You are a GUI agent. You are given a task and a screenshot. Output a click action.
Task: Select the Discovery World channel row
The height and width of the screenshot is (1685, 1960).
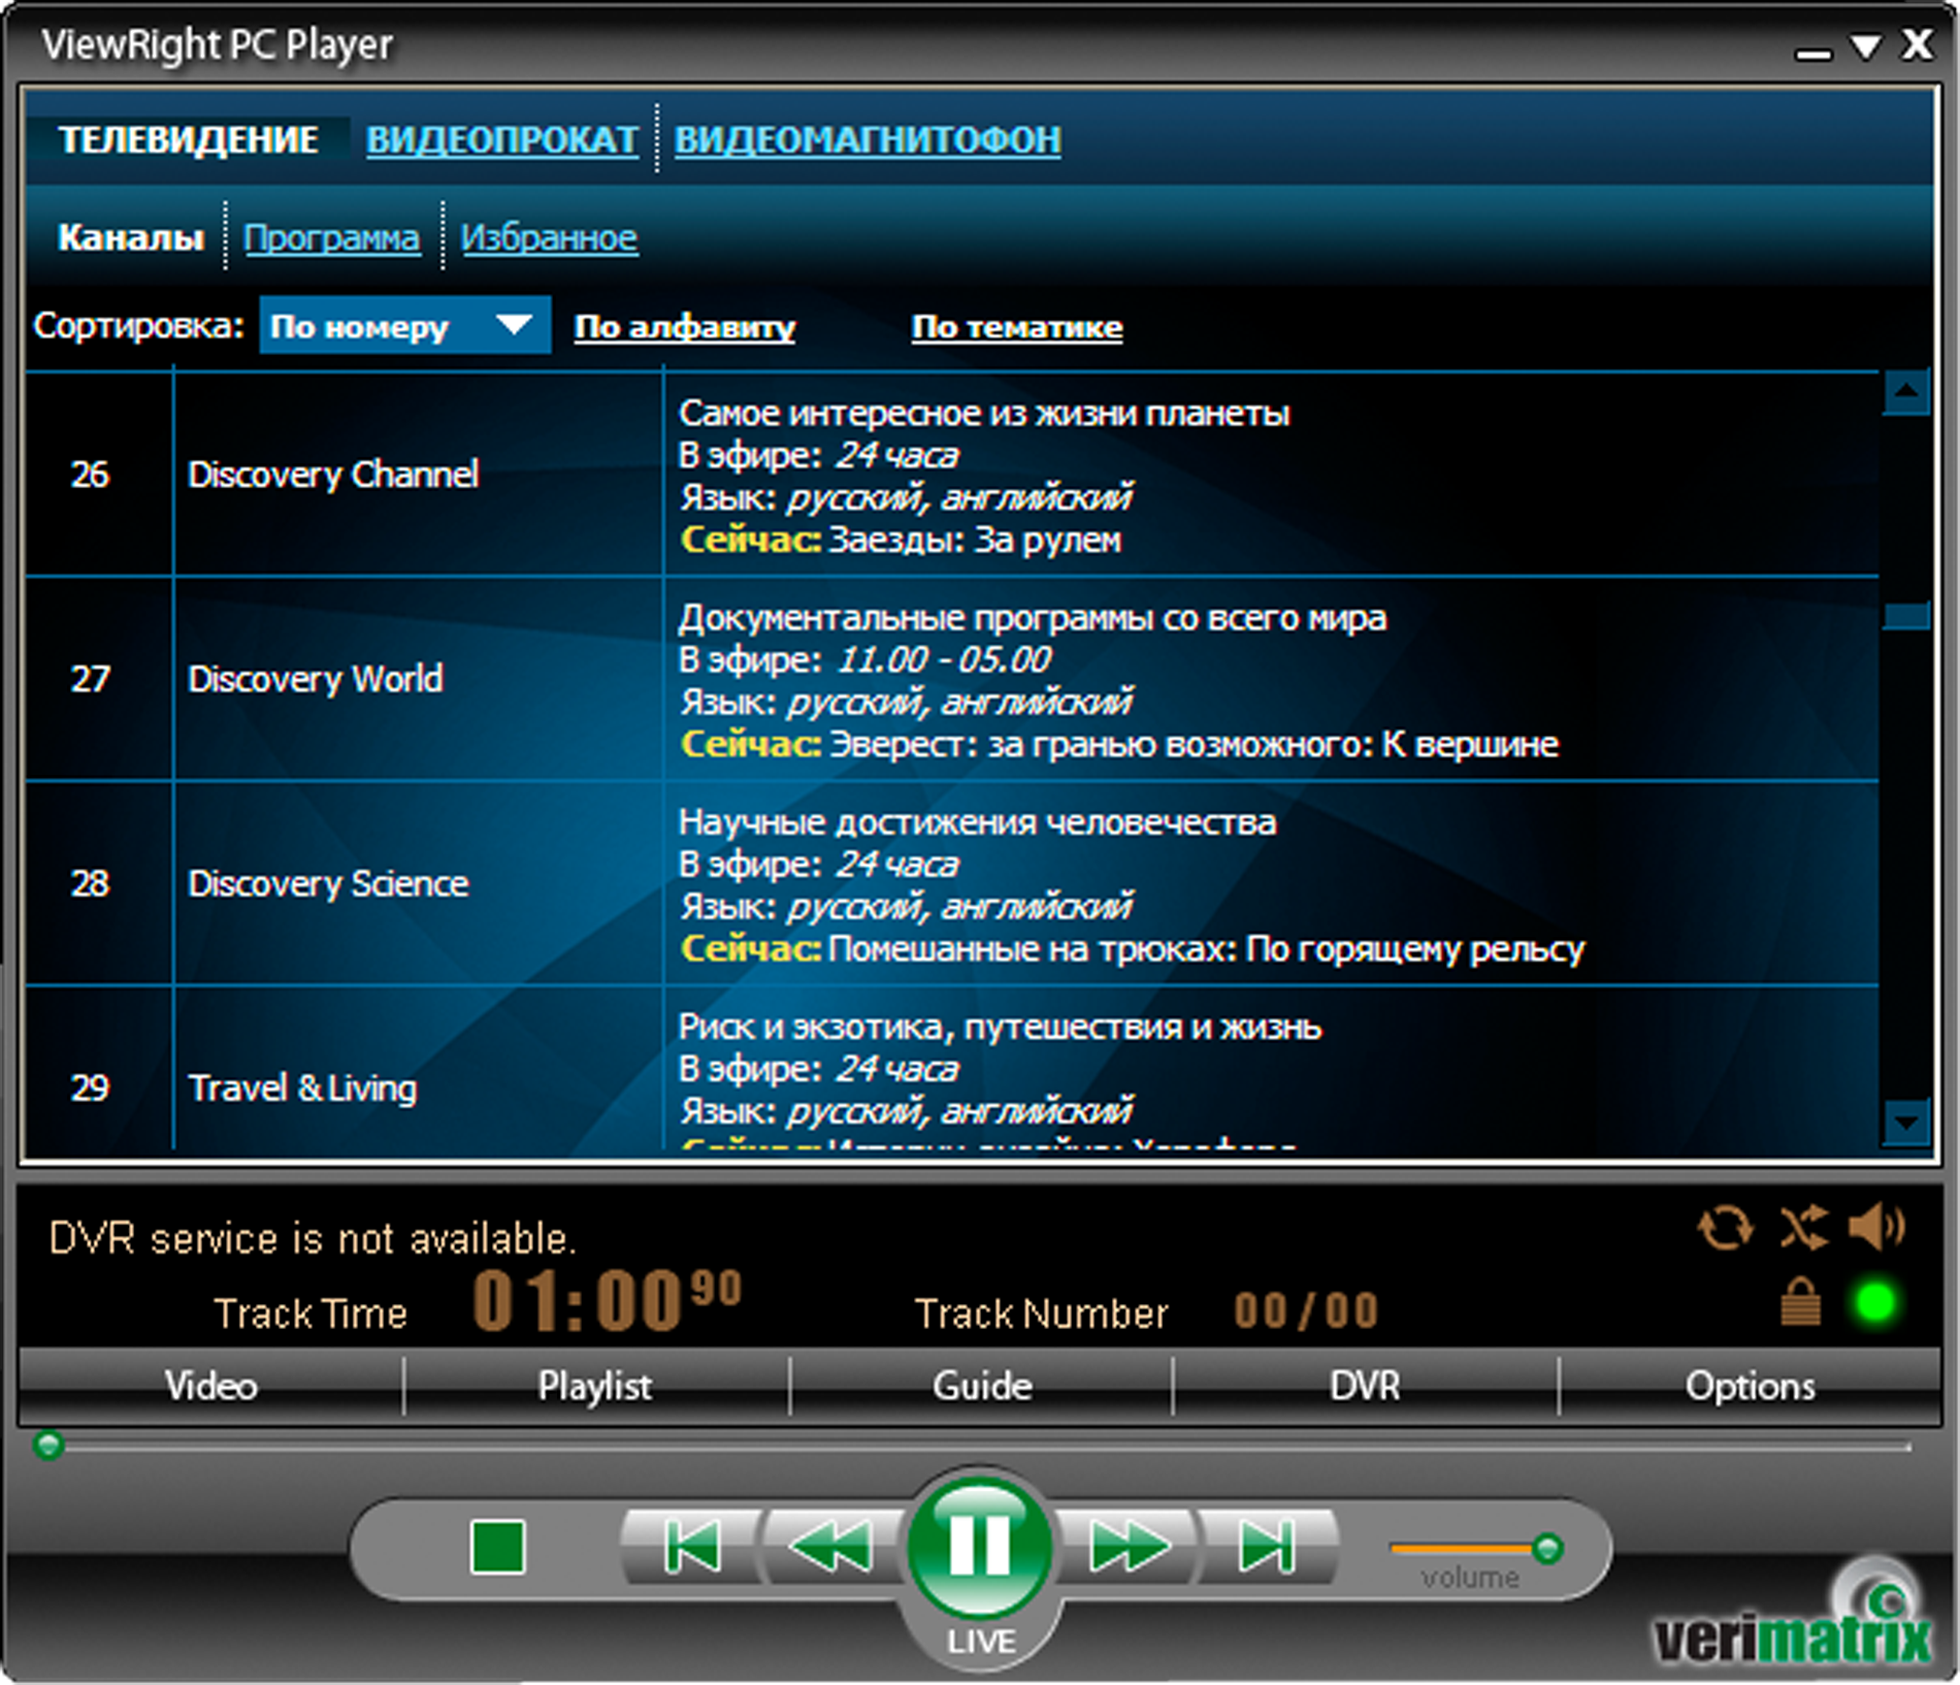315,679
